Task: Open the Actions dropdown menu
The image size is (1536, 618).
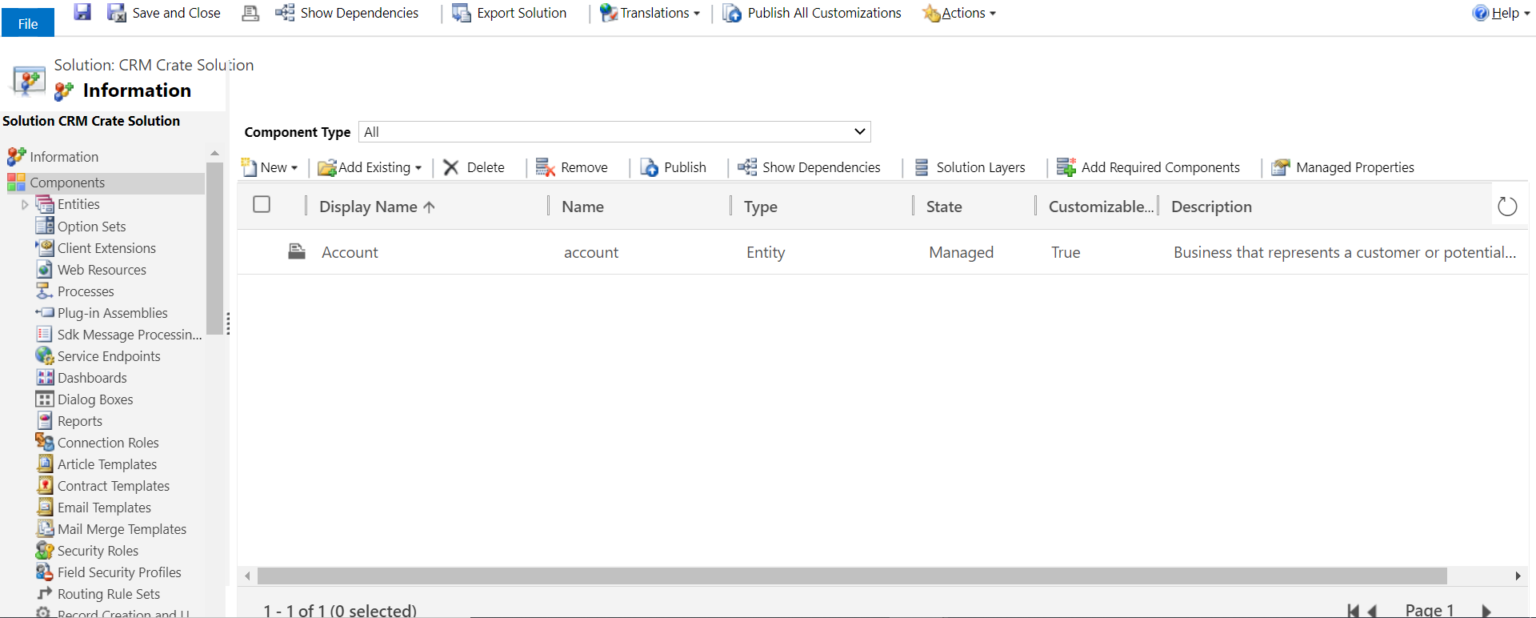Action: 959,13
